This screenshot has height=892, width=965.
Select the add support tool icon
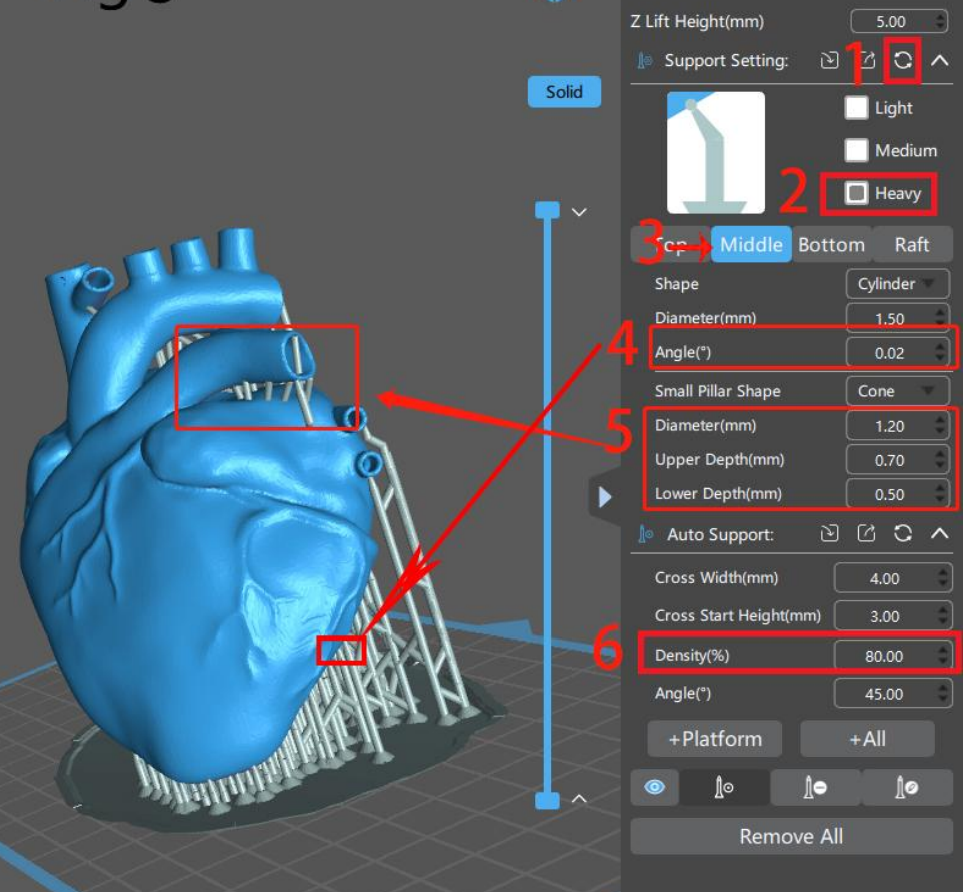tap(724, 787)
